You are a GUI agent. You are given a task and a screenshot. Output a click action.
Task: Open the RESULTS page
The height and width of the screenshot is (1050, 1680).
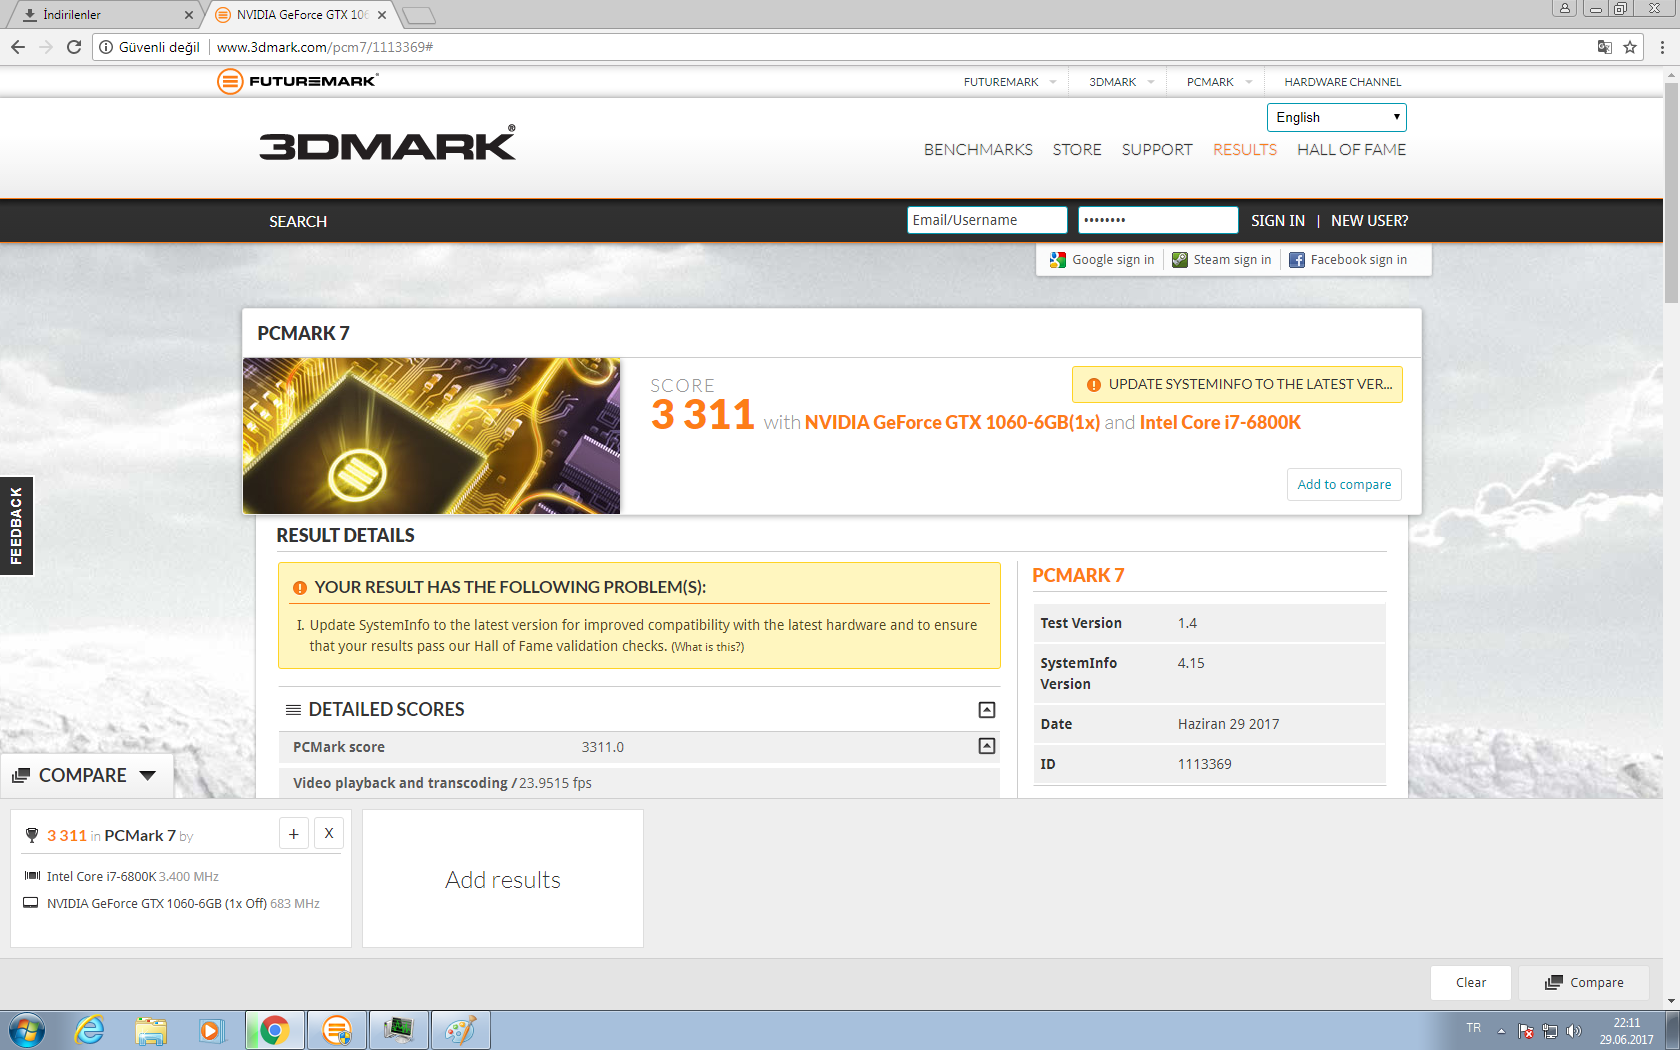pyautogui.click(x=1245, y=150)
